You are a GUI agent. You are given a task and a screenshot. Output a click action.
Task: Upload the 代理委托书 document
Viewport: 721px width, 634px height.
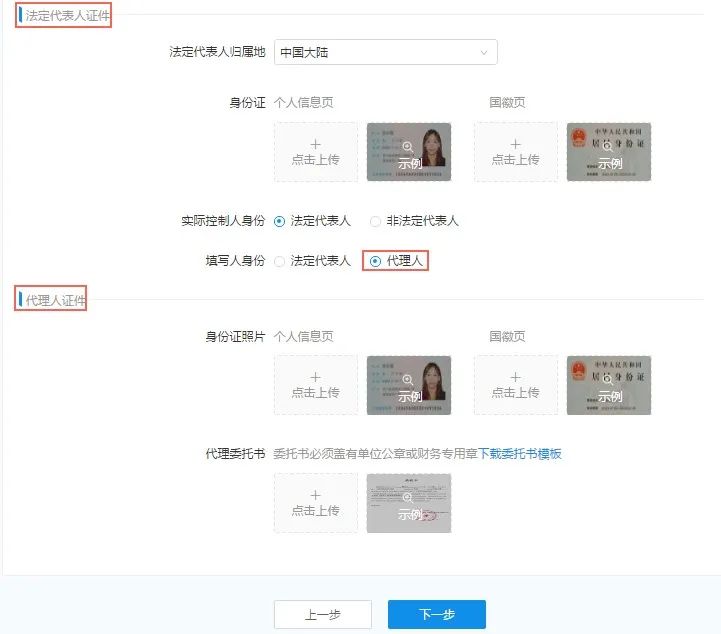pos(315,503)
